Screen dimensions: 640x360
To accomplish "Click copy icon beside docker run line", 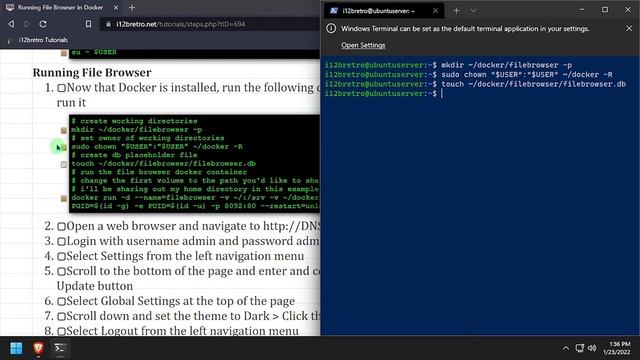I will (x=64, y=198).
